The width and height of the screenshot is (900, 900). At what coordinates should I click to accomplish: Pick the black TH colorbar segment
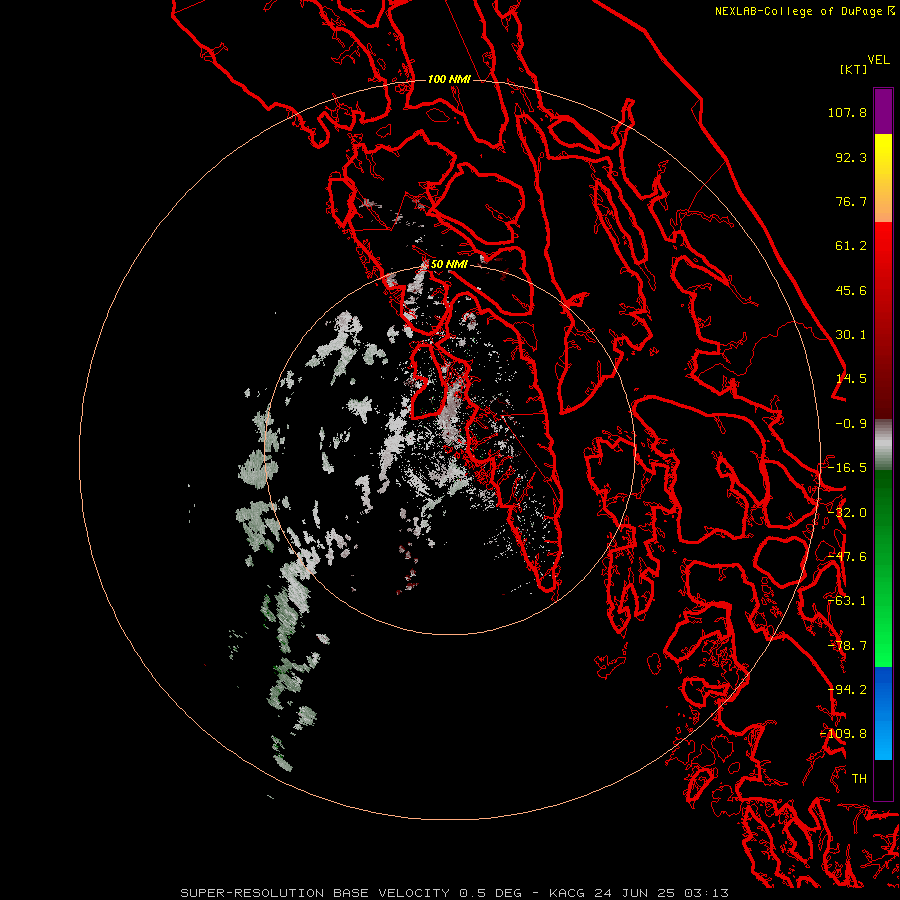883,779
